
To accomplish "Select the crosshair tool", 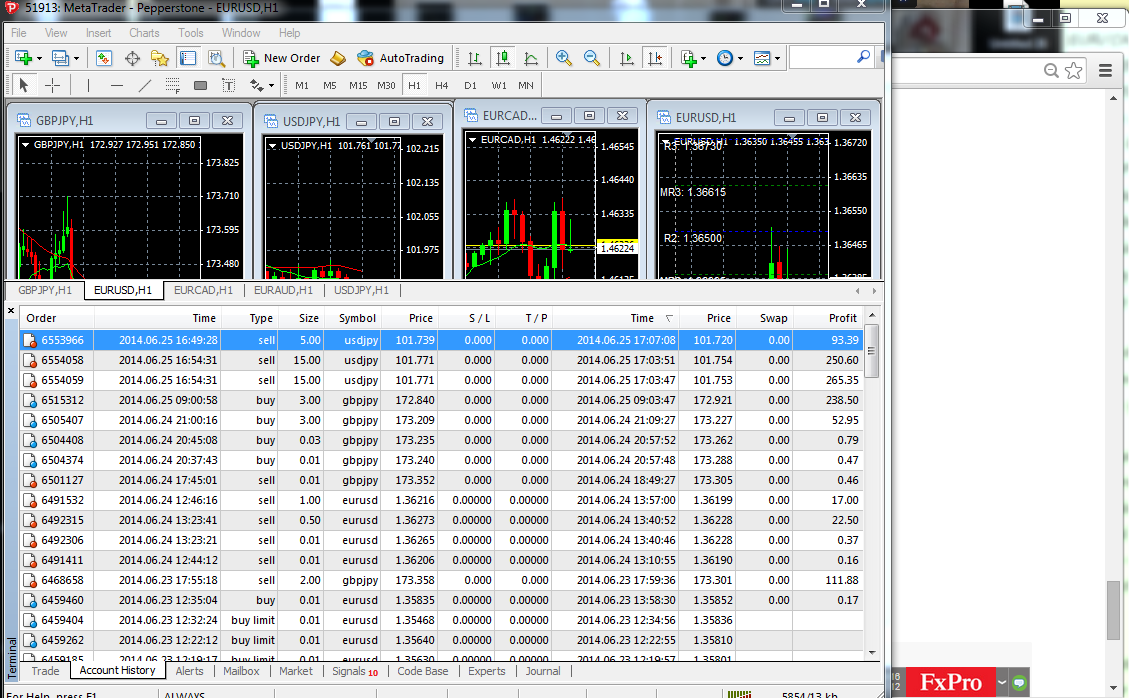I will point(53,86).
